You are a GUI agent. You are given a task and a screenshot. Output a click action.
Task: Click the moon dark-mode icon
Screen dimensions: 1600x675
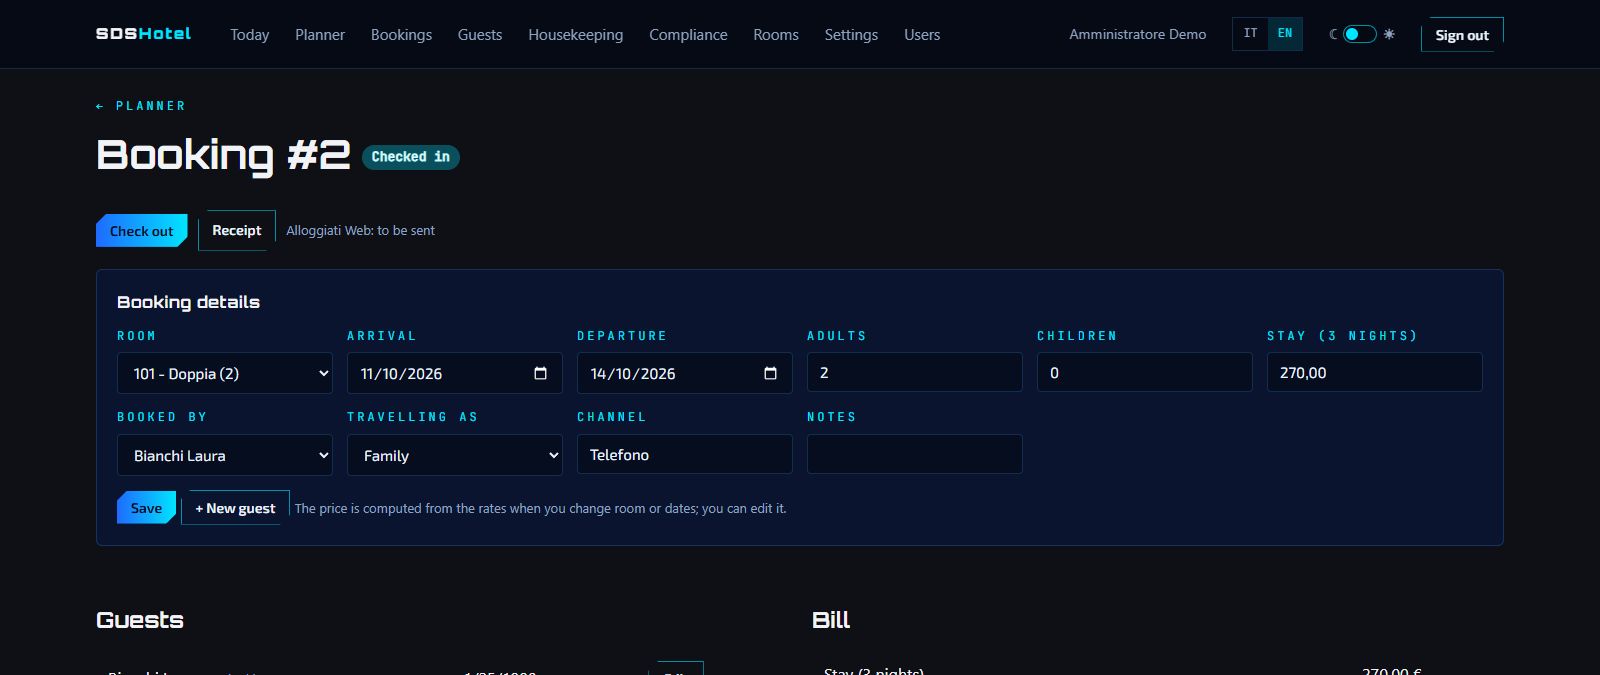[1333, 34]
